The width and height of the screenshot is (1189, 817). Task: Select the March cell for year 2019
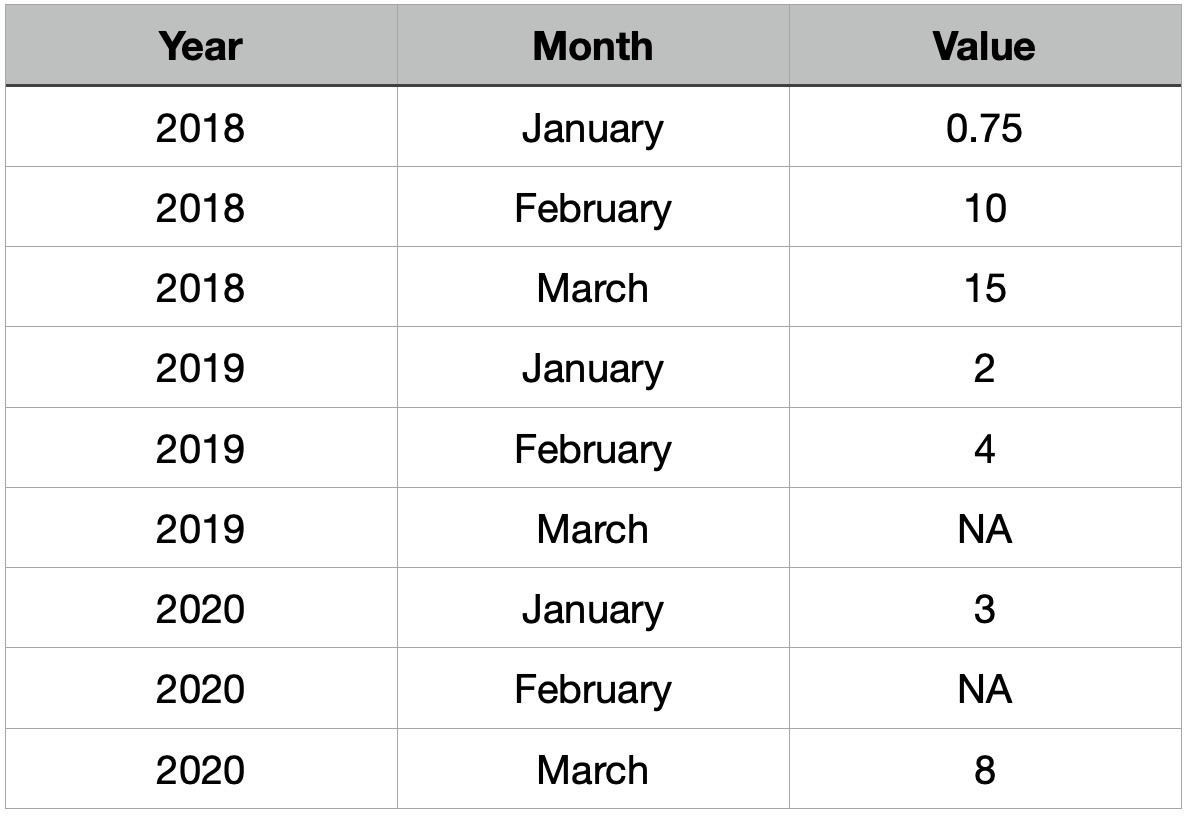(592, 529)
